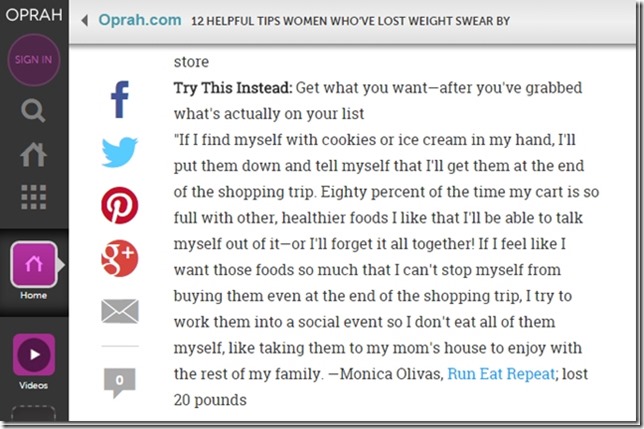Image resolution: width=644 pixels, height=429 pixels.
Task: Click gray house icon in sidebar
Action: [x=33, y=155]
